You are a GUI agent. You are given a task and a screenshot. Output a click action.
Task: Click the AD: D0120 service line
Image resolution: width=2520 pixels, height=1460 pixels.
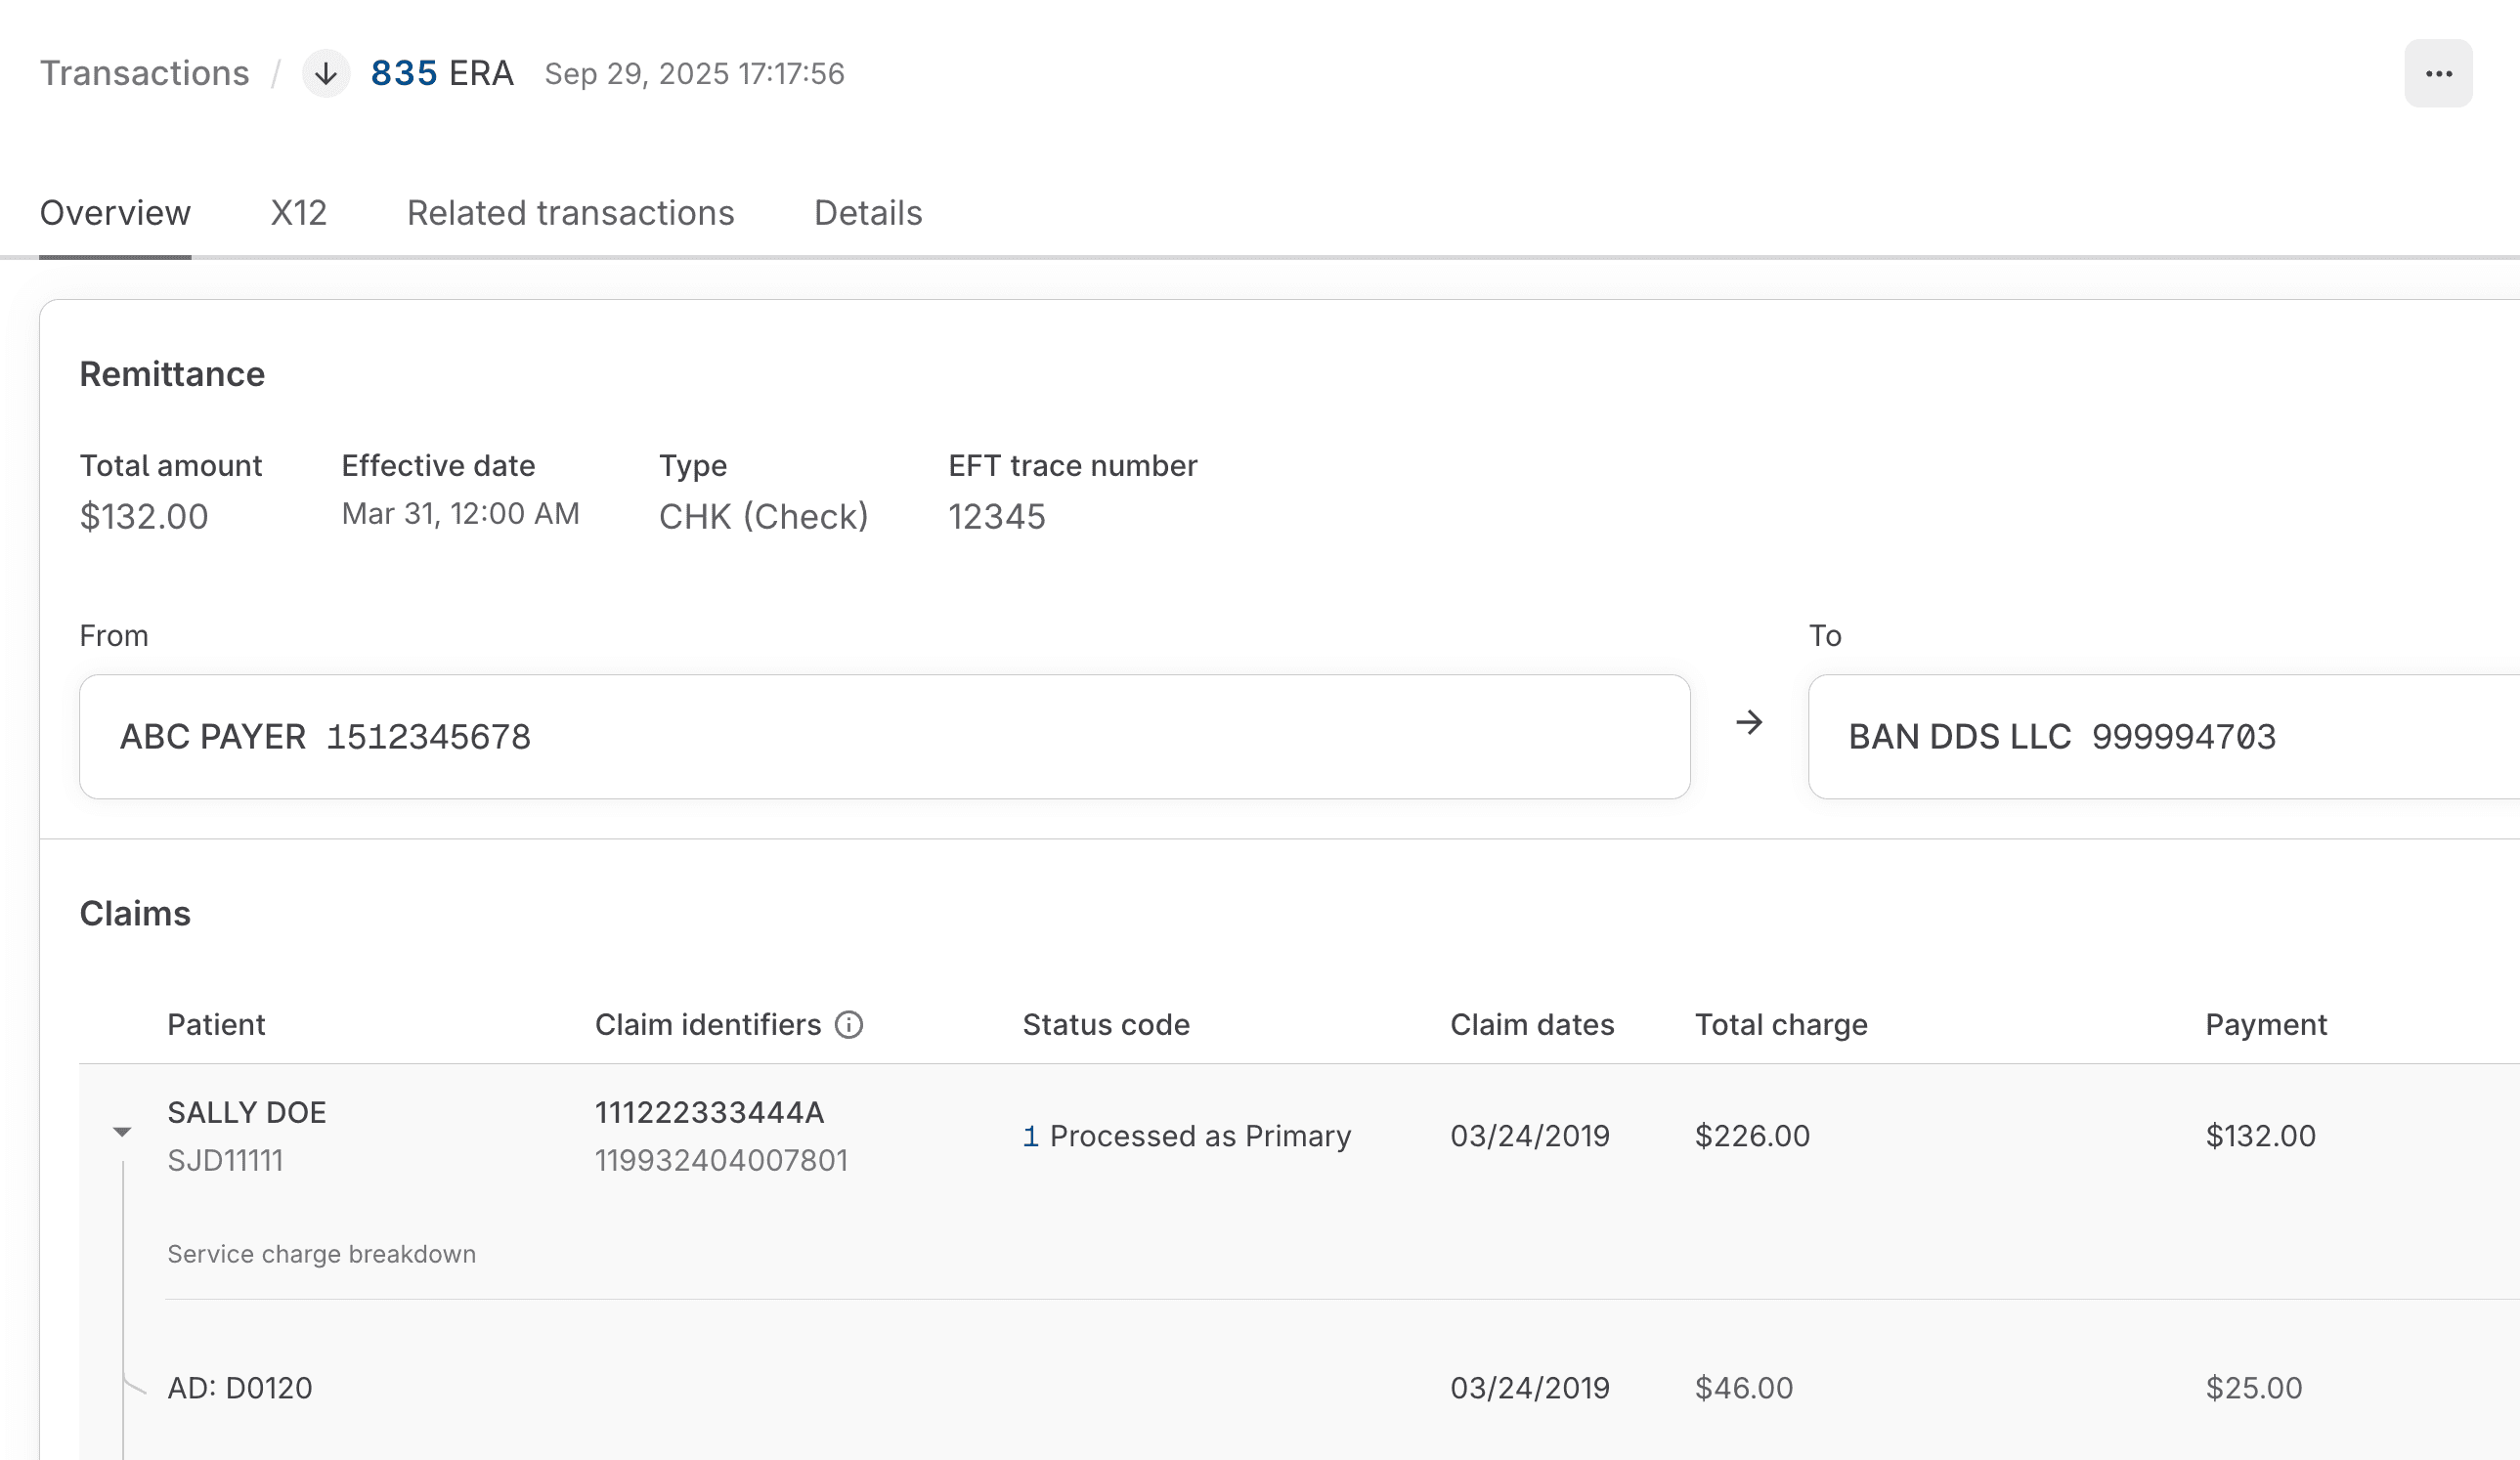(240, 1388)
